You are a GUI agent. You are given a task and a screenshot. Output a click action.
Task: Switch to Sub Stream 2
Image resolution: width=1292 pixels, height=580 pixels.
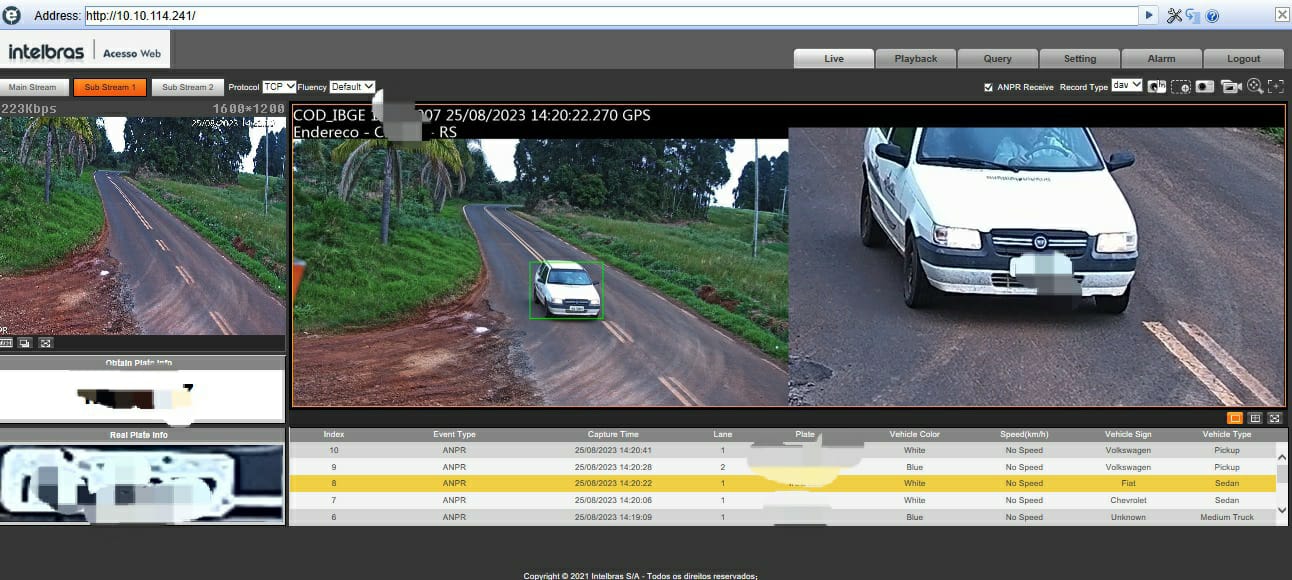pos(188,88)
